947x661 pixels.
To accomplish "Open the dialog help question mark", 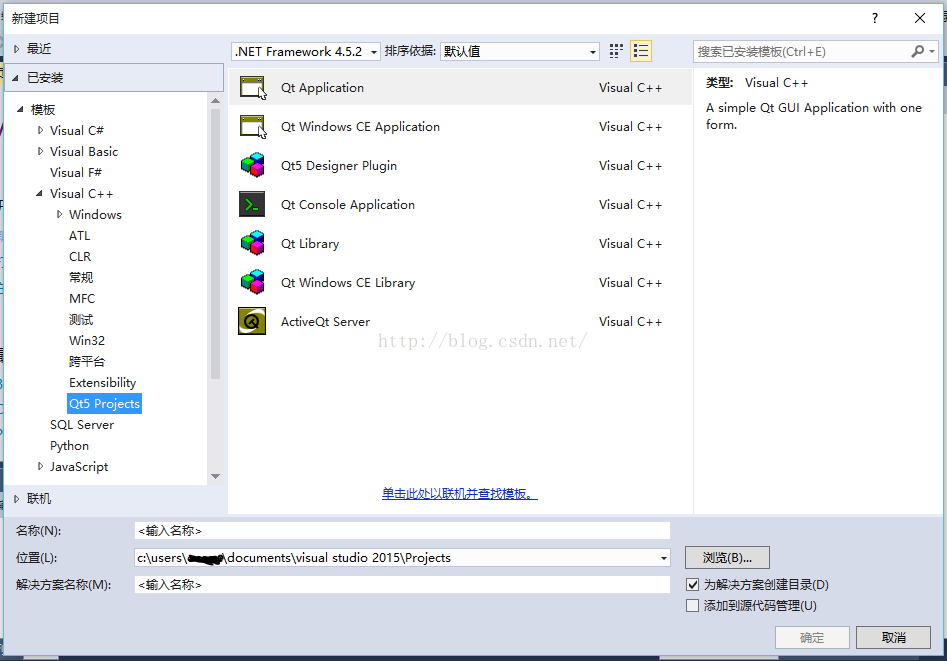I will (875, 18).
